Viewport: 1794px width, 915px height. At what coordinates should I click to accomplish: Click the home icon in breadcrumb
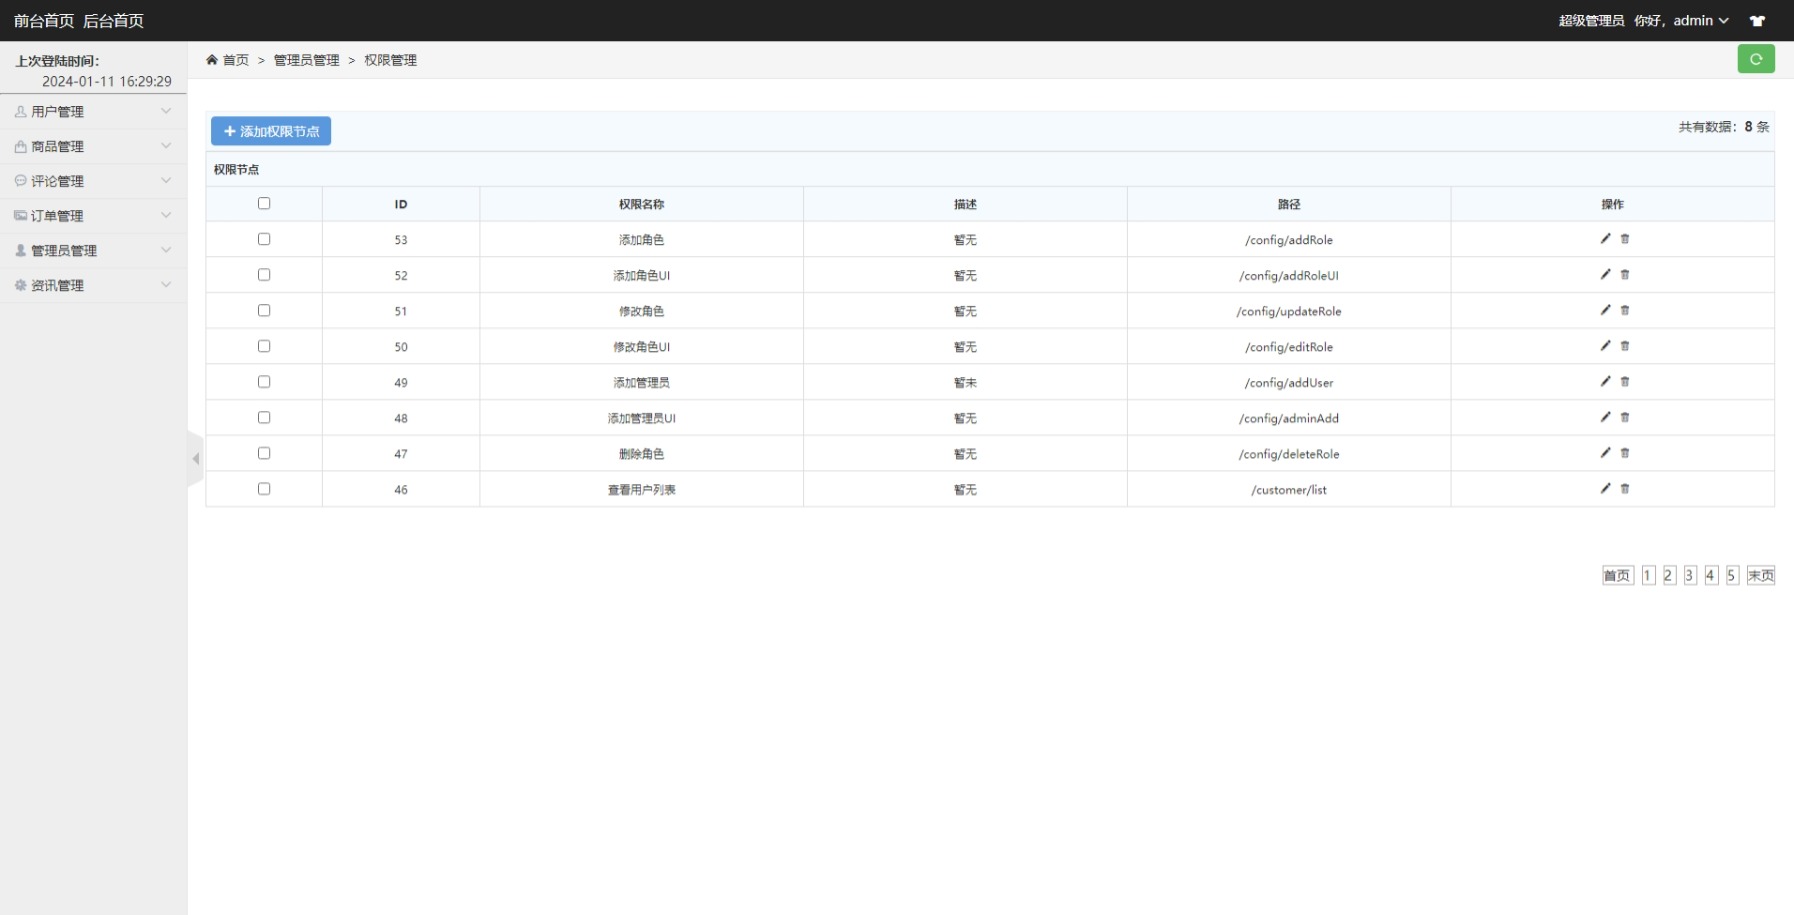click(212, 60)
